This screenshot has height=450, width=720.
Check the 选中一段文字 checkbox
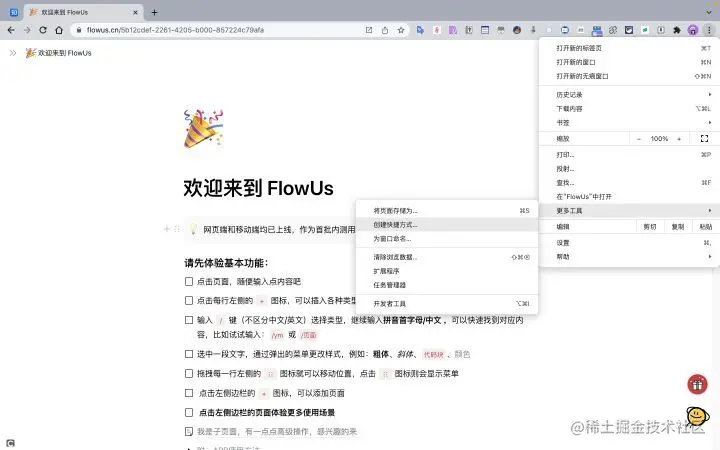[189, 354]
